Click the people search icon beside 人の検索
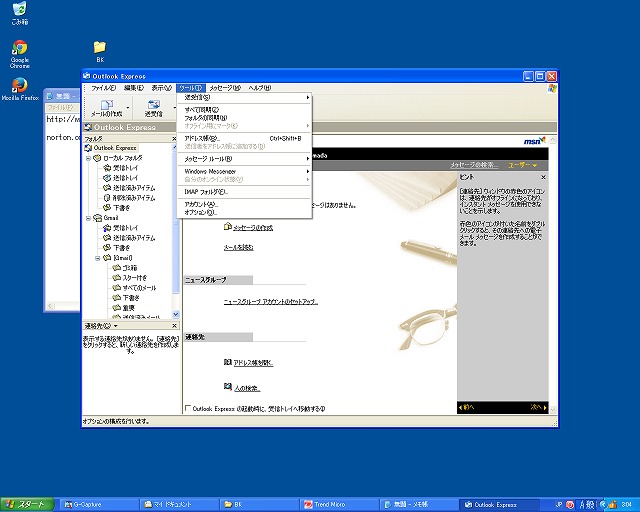This screenshot has width=640, height=512. click(x=228, y=386)
